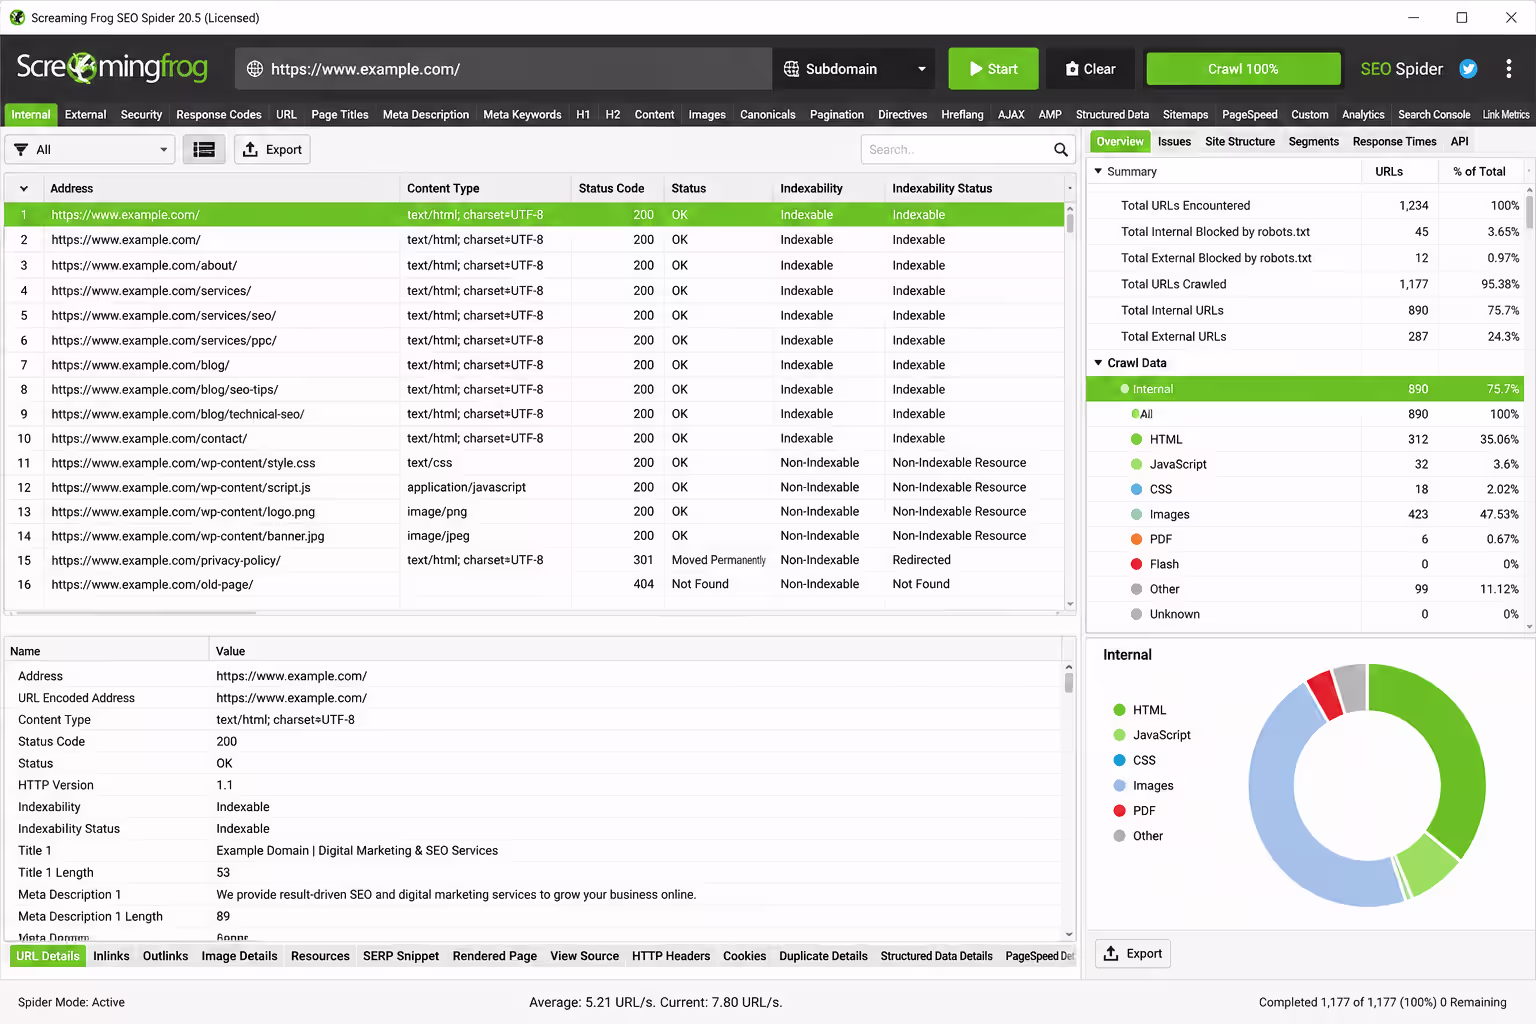Open the Response Times tab
Viewport: 1536px width, 1024px height.
coord(1394,142)
